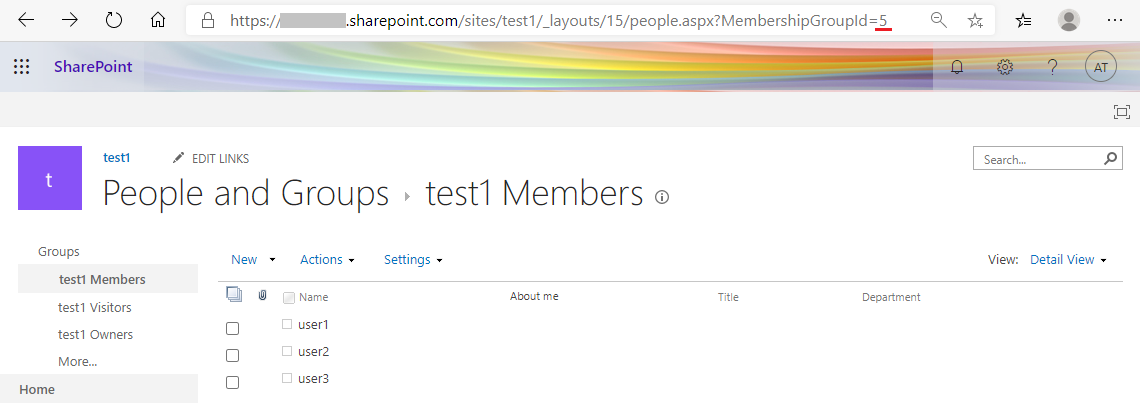Check the box for user1
Viewport: 1140px width, 404px height.
(x=233, y=328)
